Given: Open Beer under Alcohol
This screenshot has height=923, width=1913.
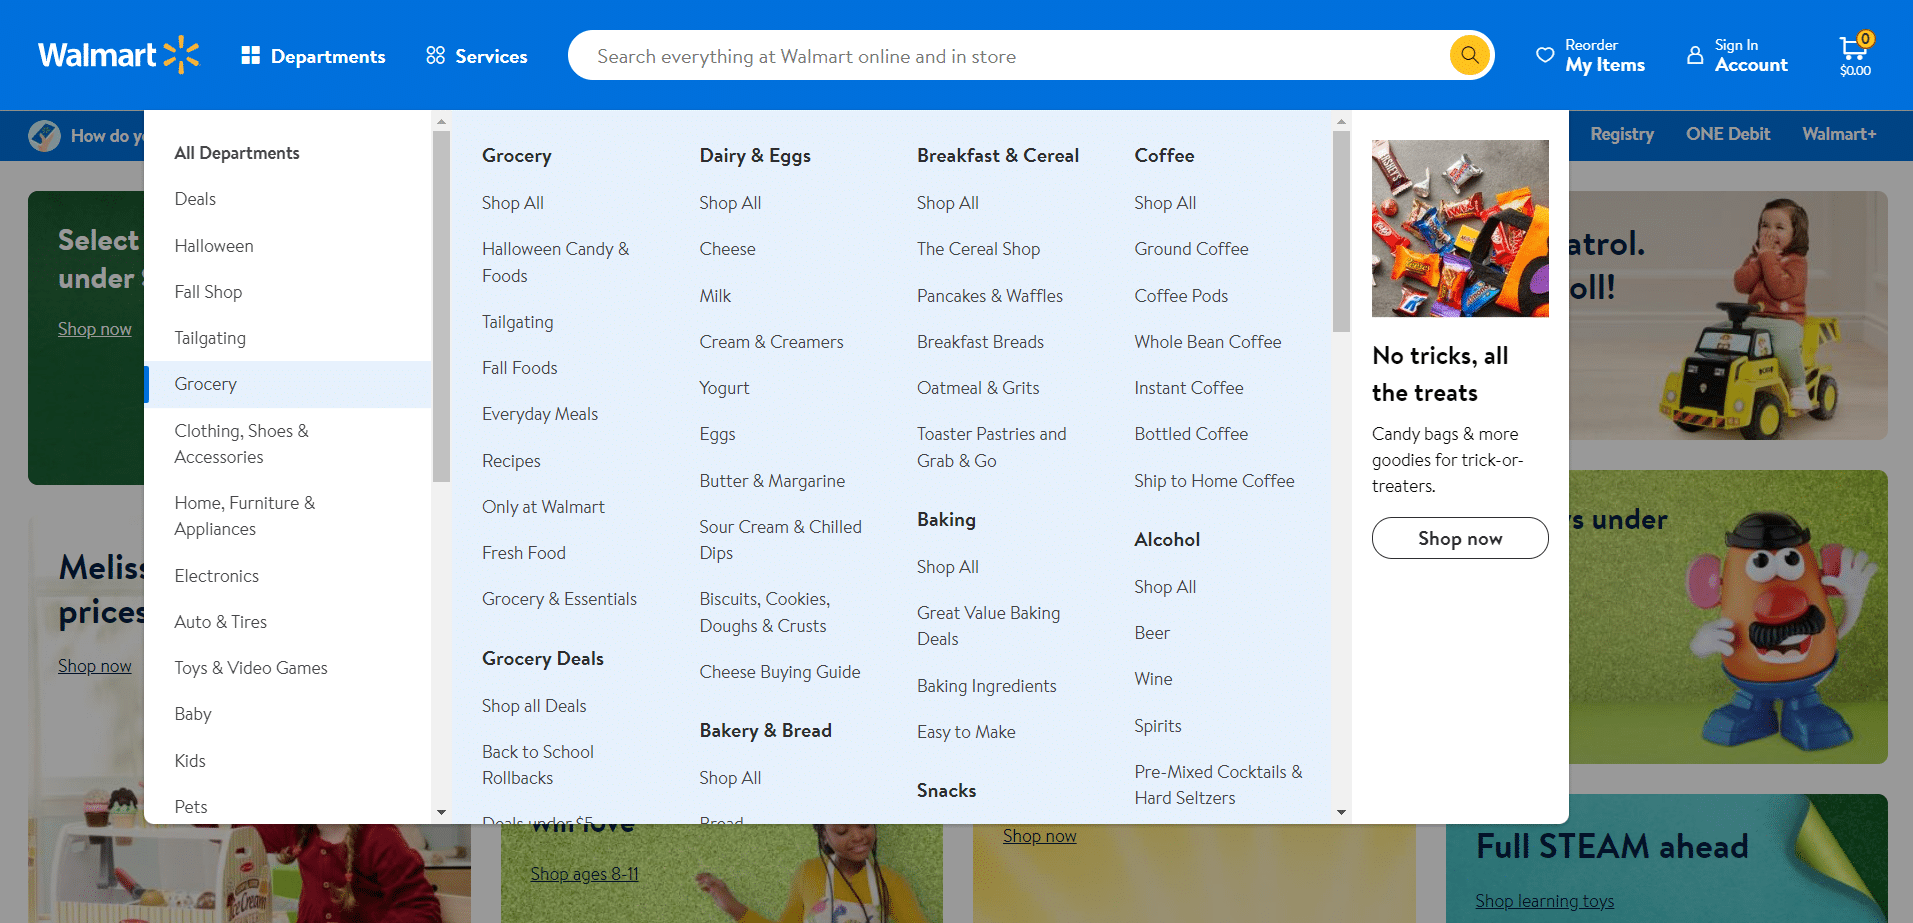Looking at the screenshot, I should click(1152, 633).
